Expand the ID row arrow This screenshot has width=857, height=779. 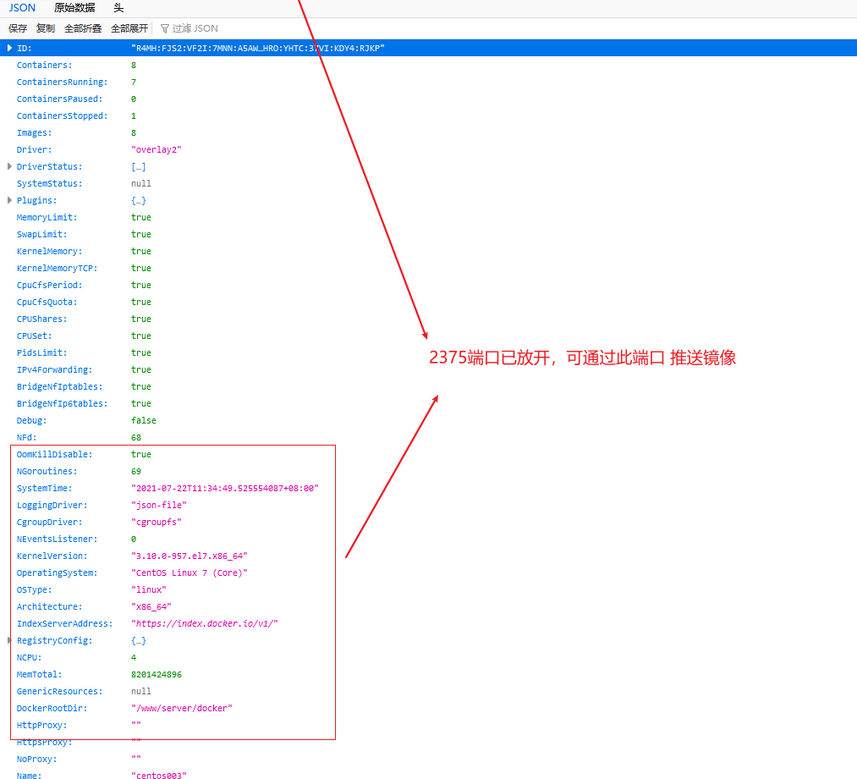tap(9, 48)
